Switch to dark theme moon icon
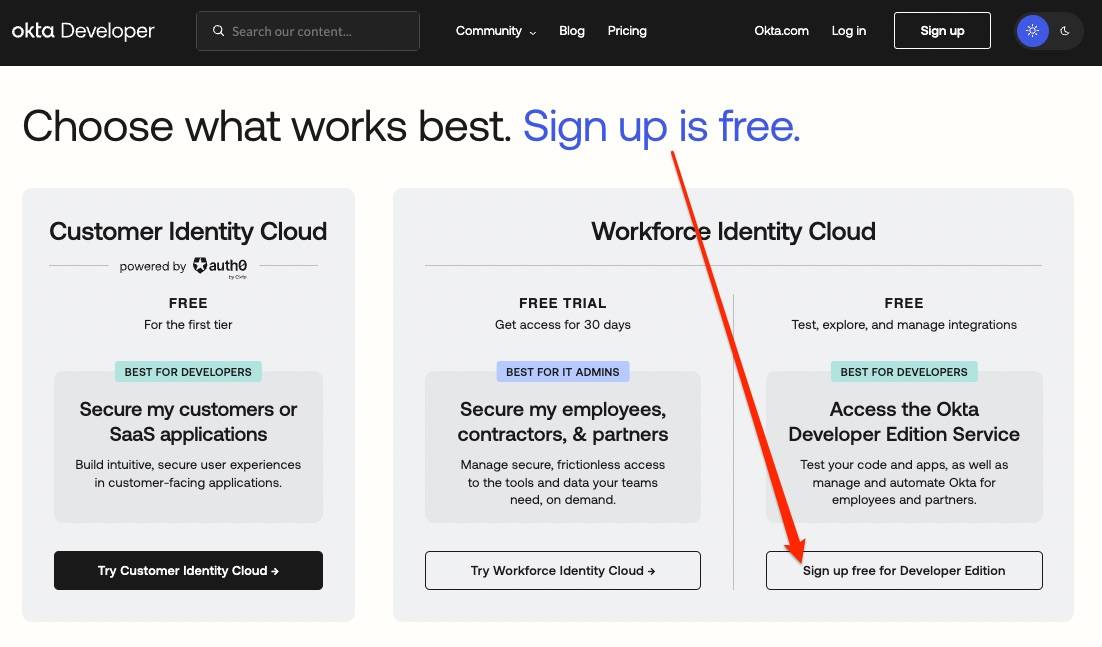1102x647 pixels. (x=1065, y=31)
